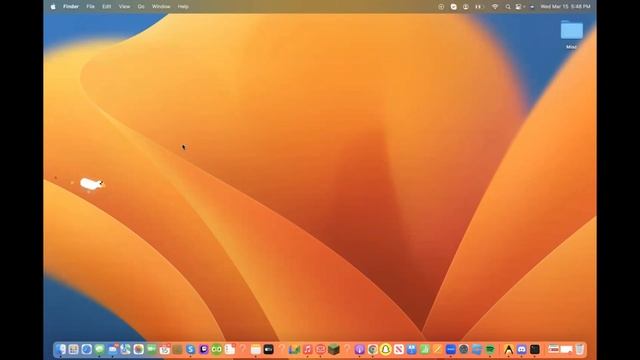Viewport: 640px width, 360px height.
Task: Open the Apple menu
Action: 53,7
